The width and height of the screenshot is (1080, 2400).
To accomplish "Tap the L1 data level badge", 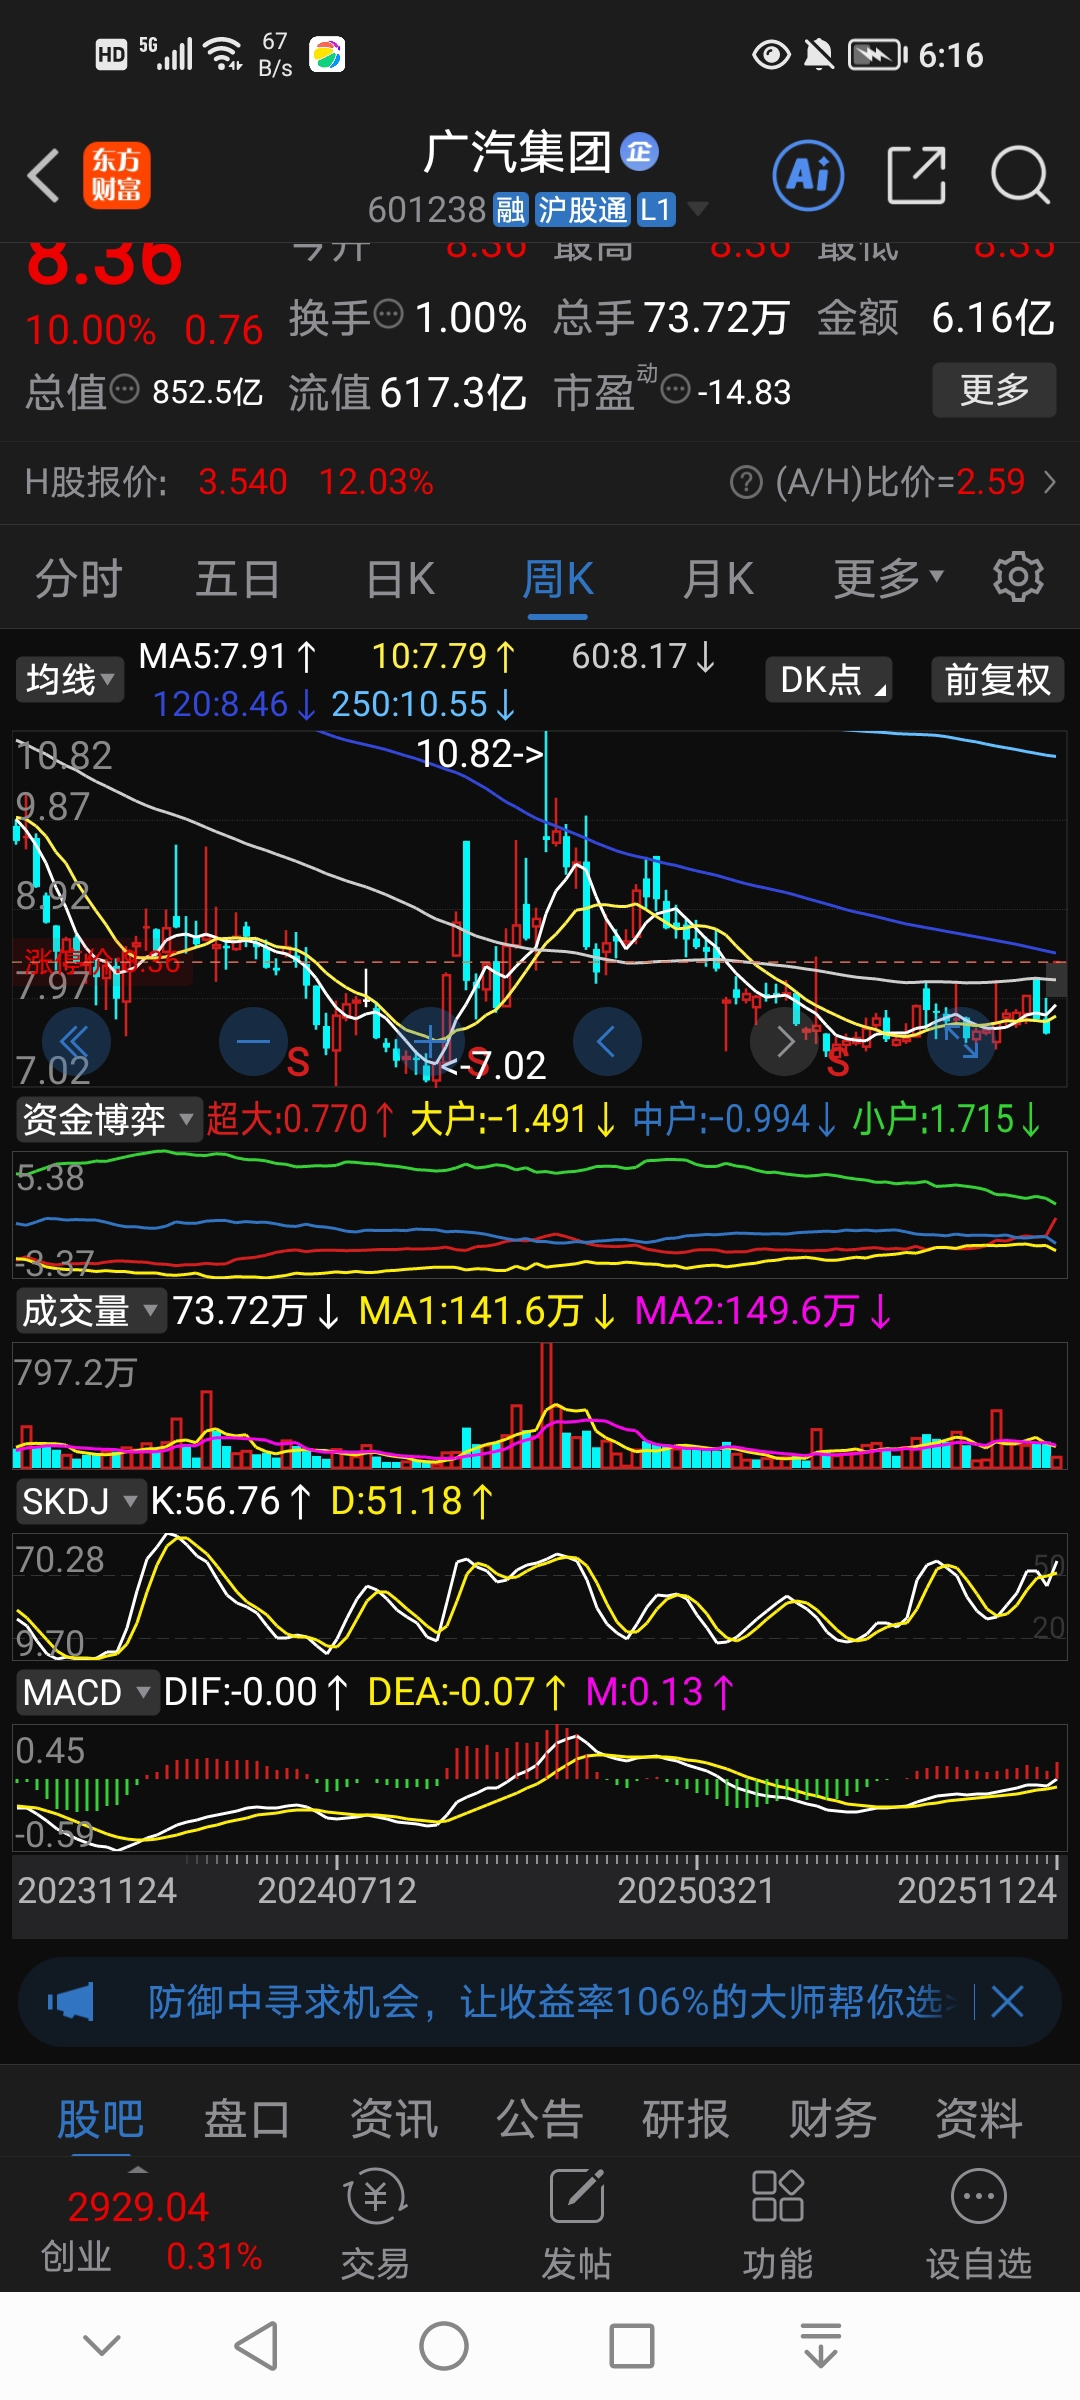I will click(x=655, y=209).
